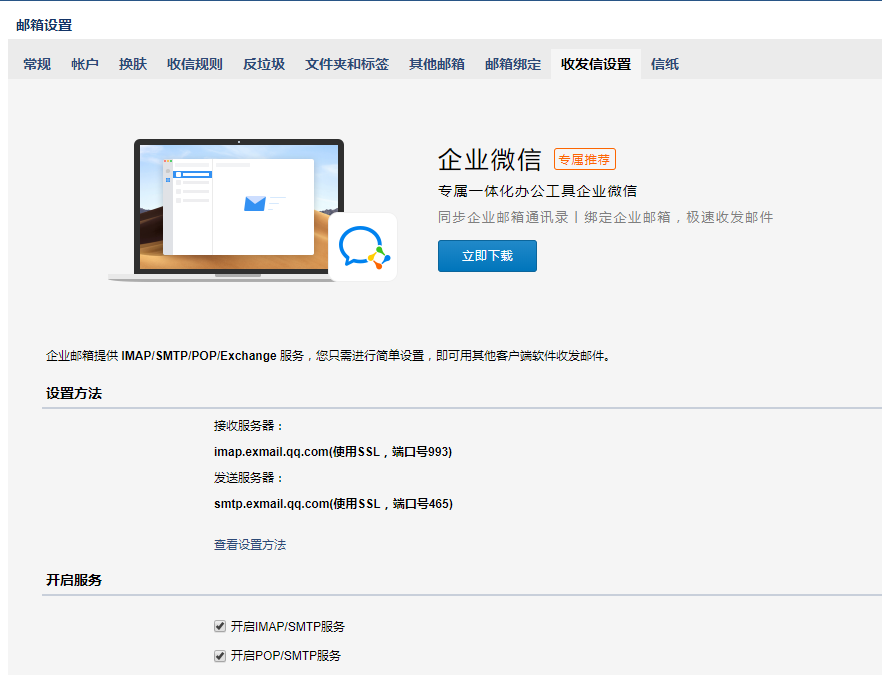Open the 信纸 tab

(x=665, y=64)
